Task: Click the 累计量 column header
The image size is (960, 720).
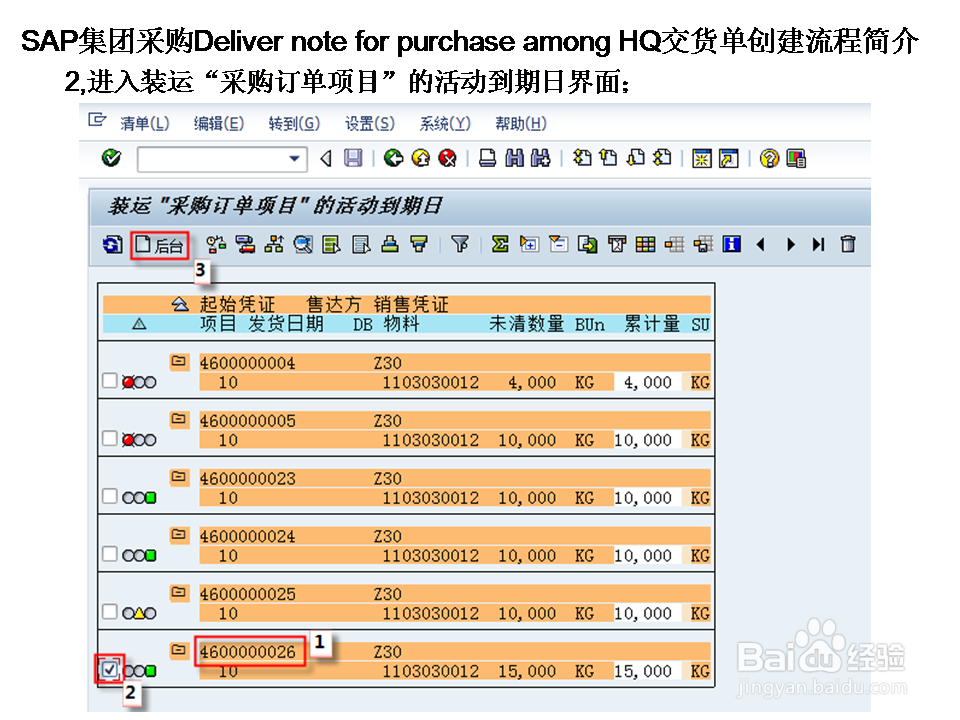Action: click(x=651, y=324)
